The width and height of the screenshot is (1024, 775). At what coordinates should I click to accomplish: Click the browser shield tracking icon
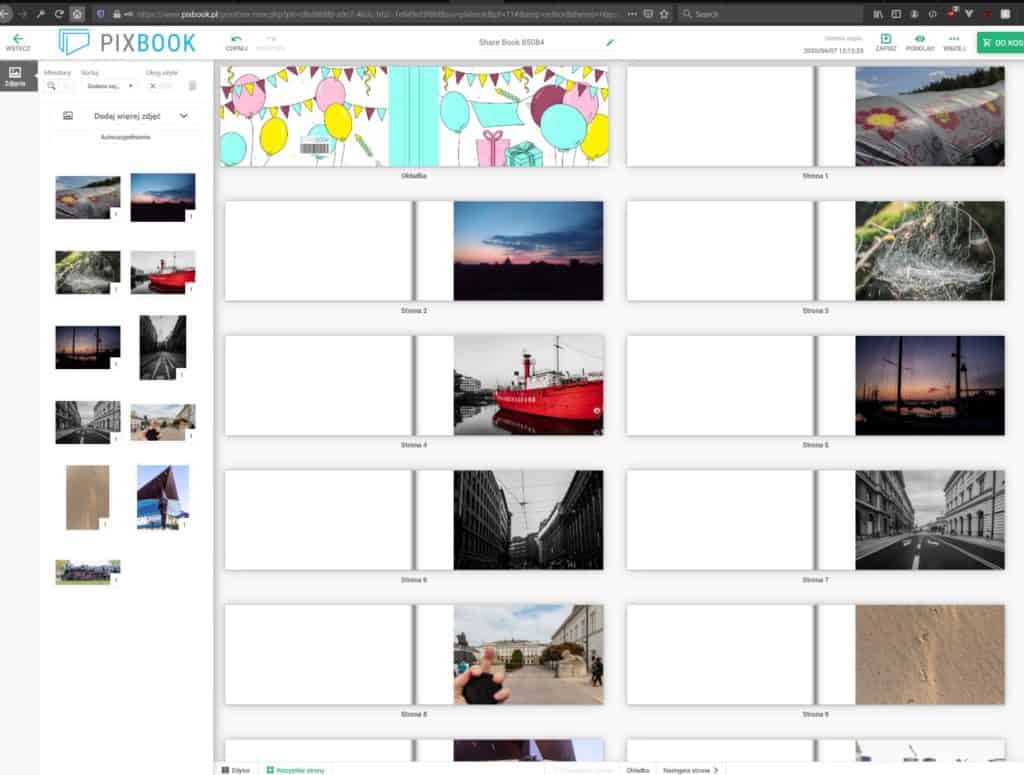(100, 14)
